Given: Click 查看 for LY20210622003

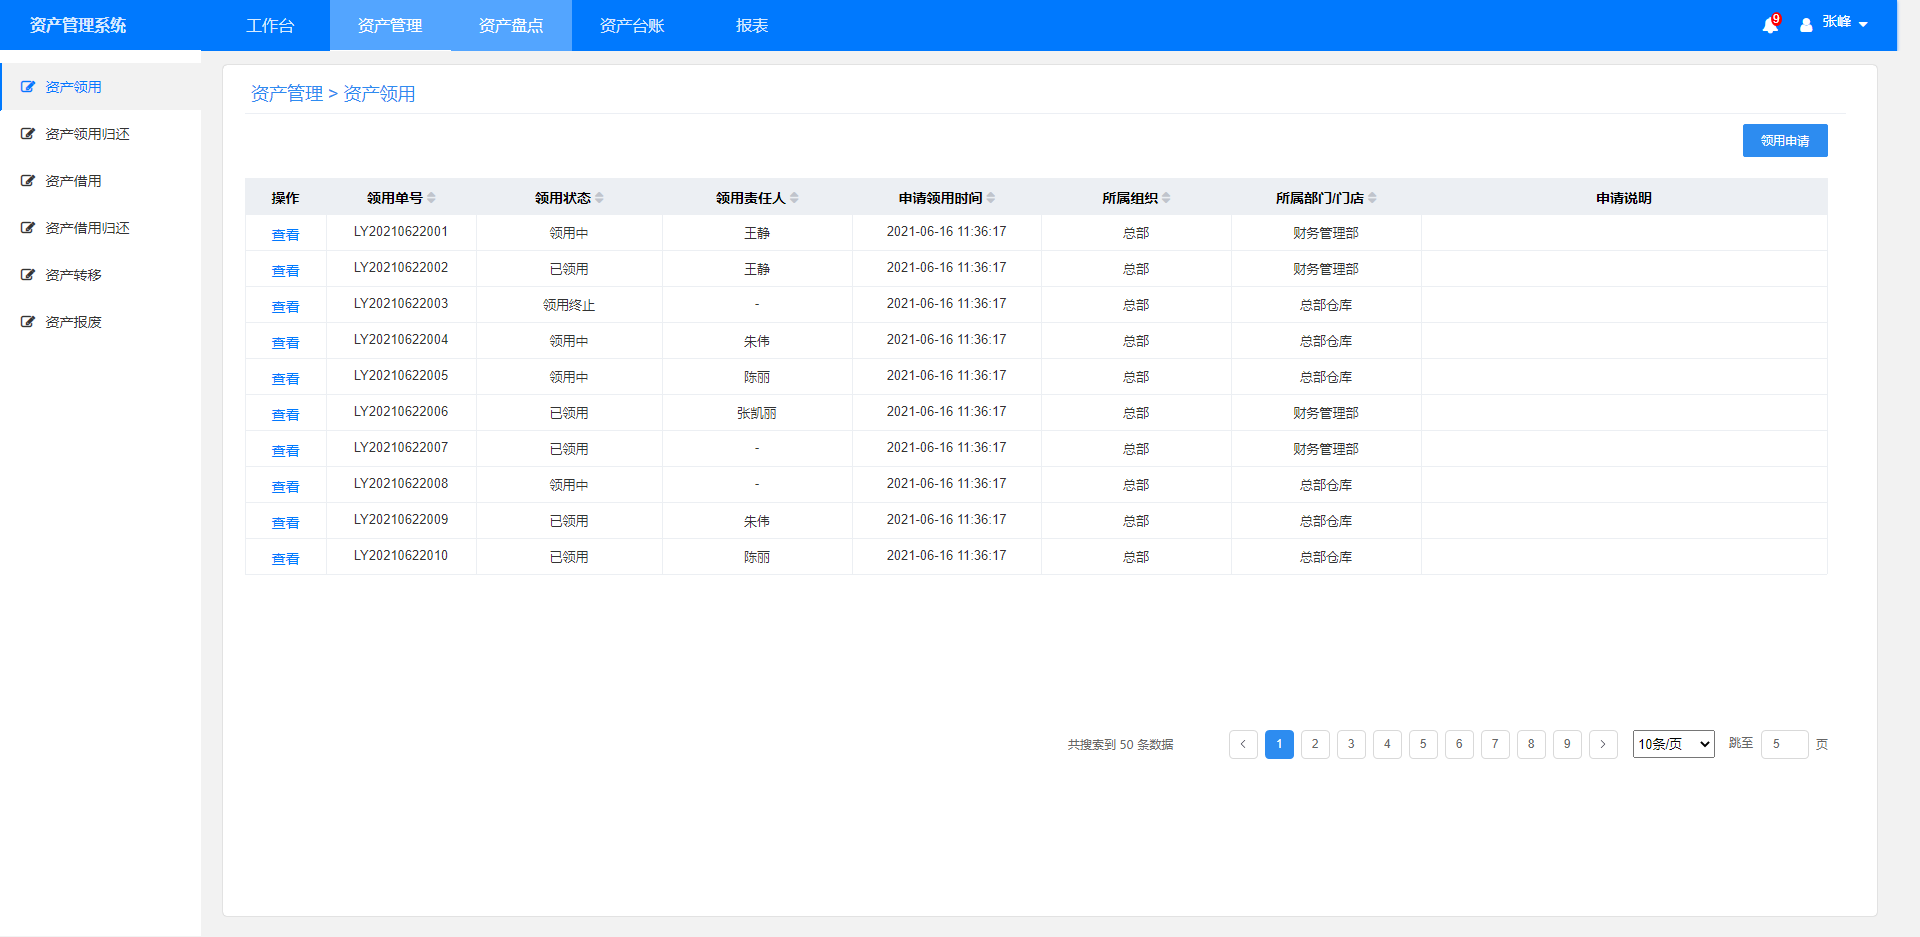Looking at the screenshot, I should click(x=285, y=307).
